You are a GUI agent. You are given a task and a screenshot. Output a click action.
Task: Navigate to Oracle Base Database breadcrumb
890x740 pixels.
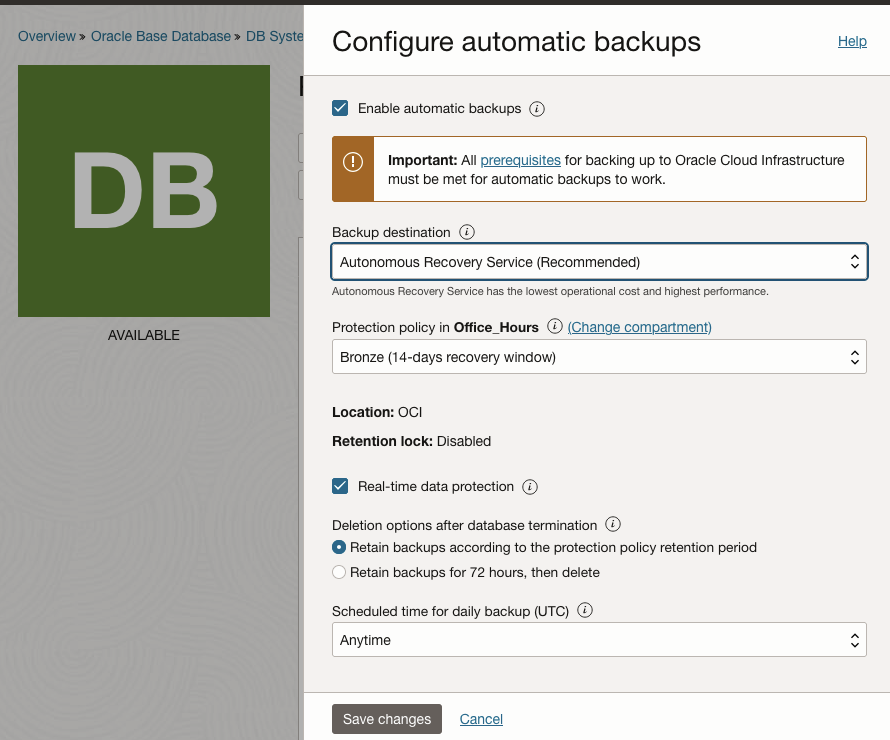(162, 36)
